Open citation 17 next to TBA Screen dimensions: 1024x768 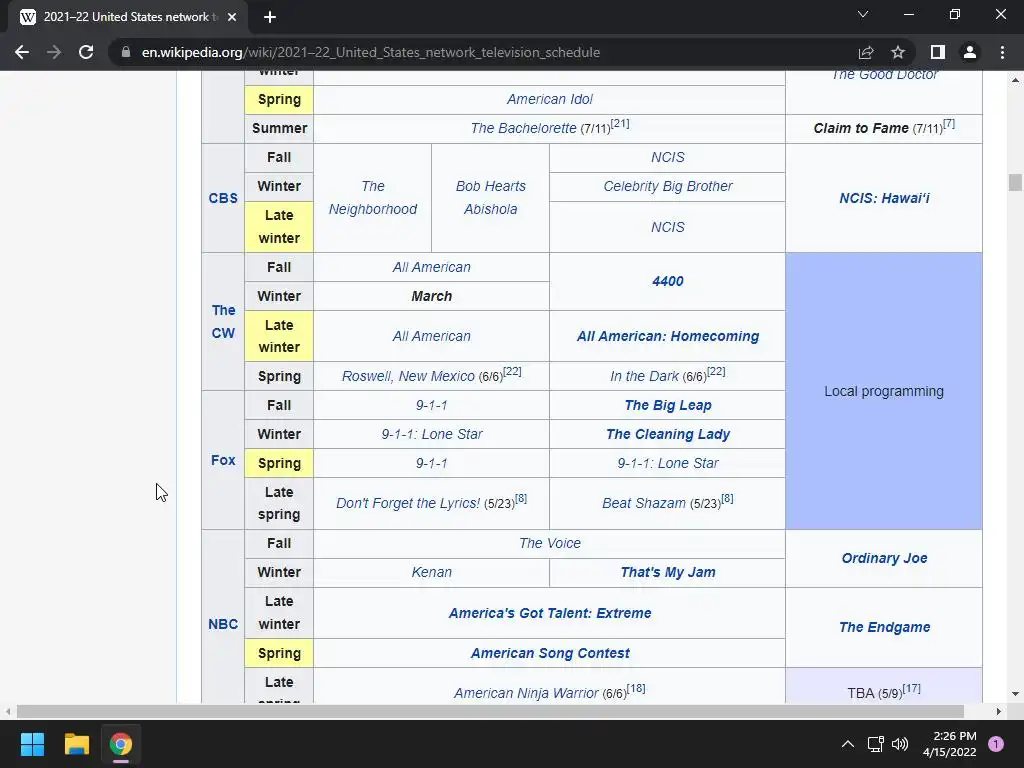912,688
